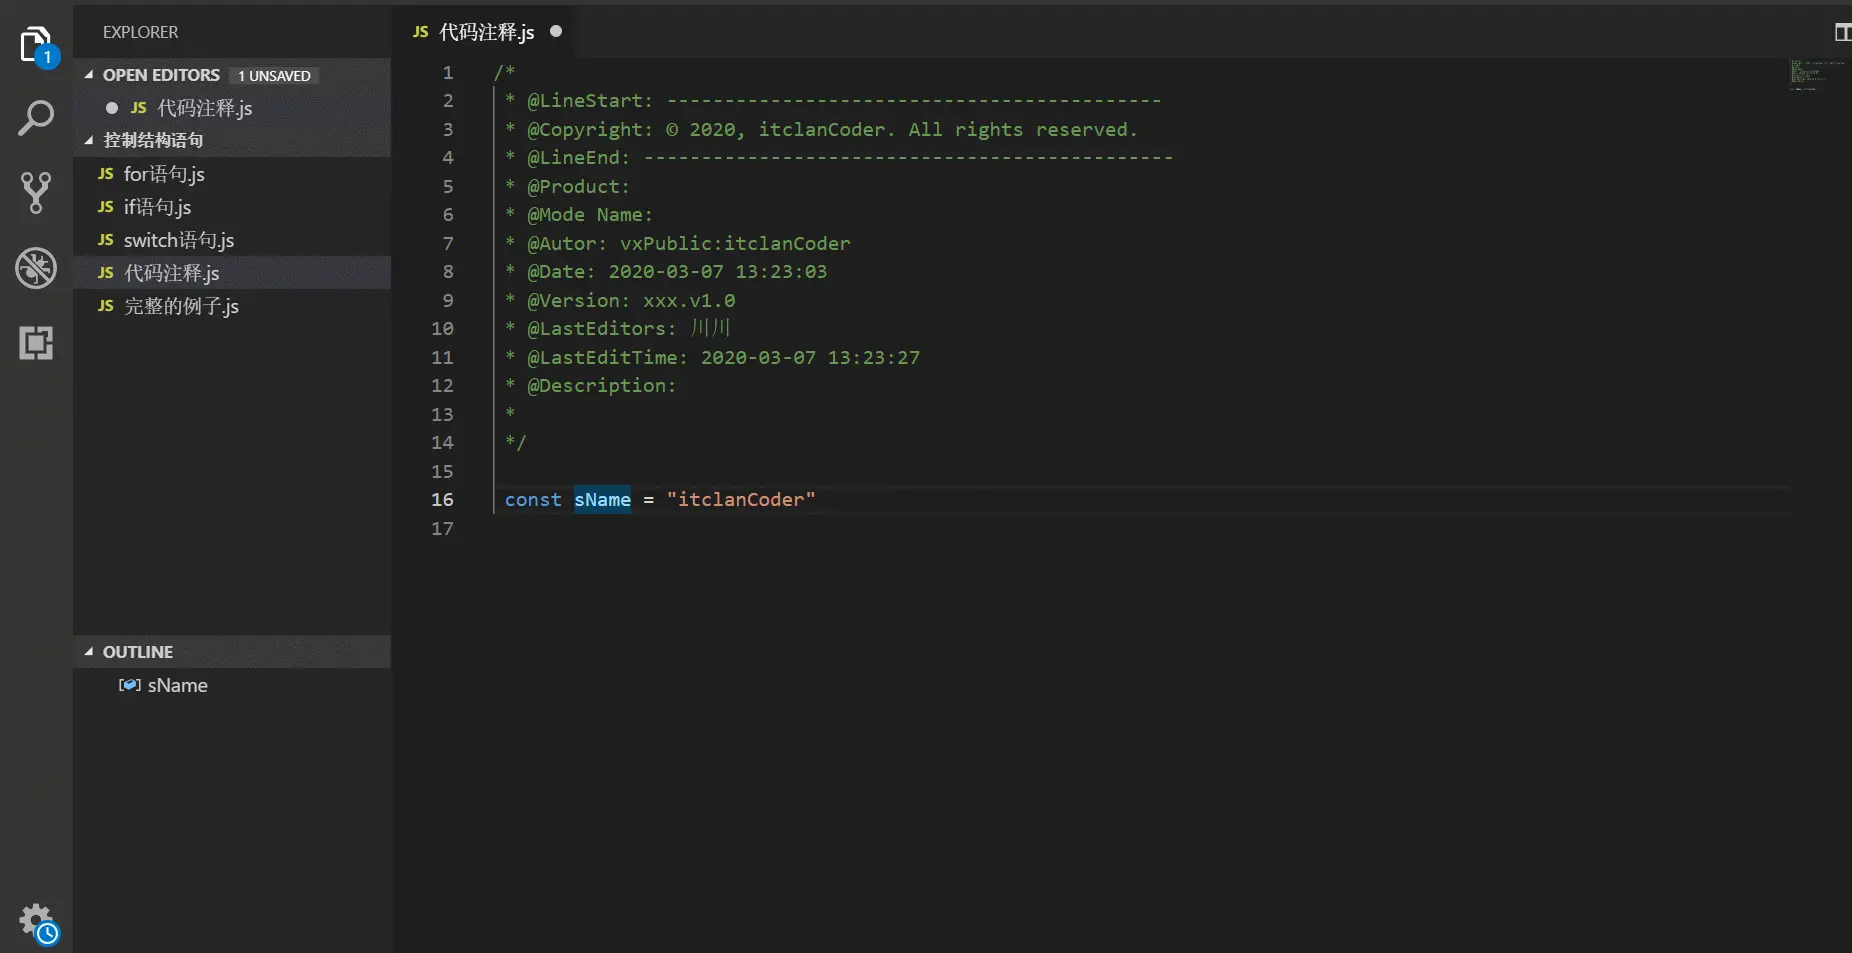Viewport: 1852px width, 953px height.
Task: Click the @Autor: vxPublic:itclanCoder line
Action: coord(678,244)
